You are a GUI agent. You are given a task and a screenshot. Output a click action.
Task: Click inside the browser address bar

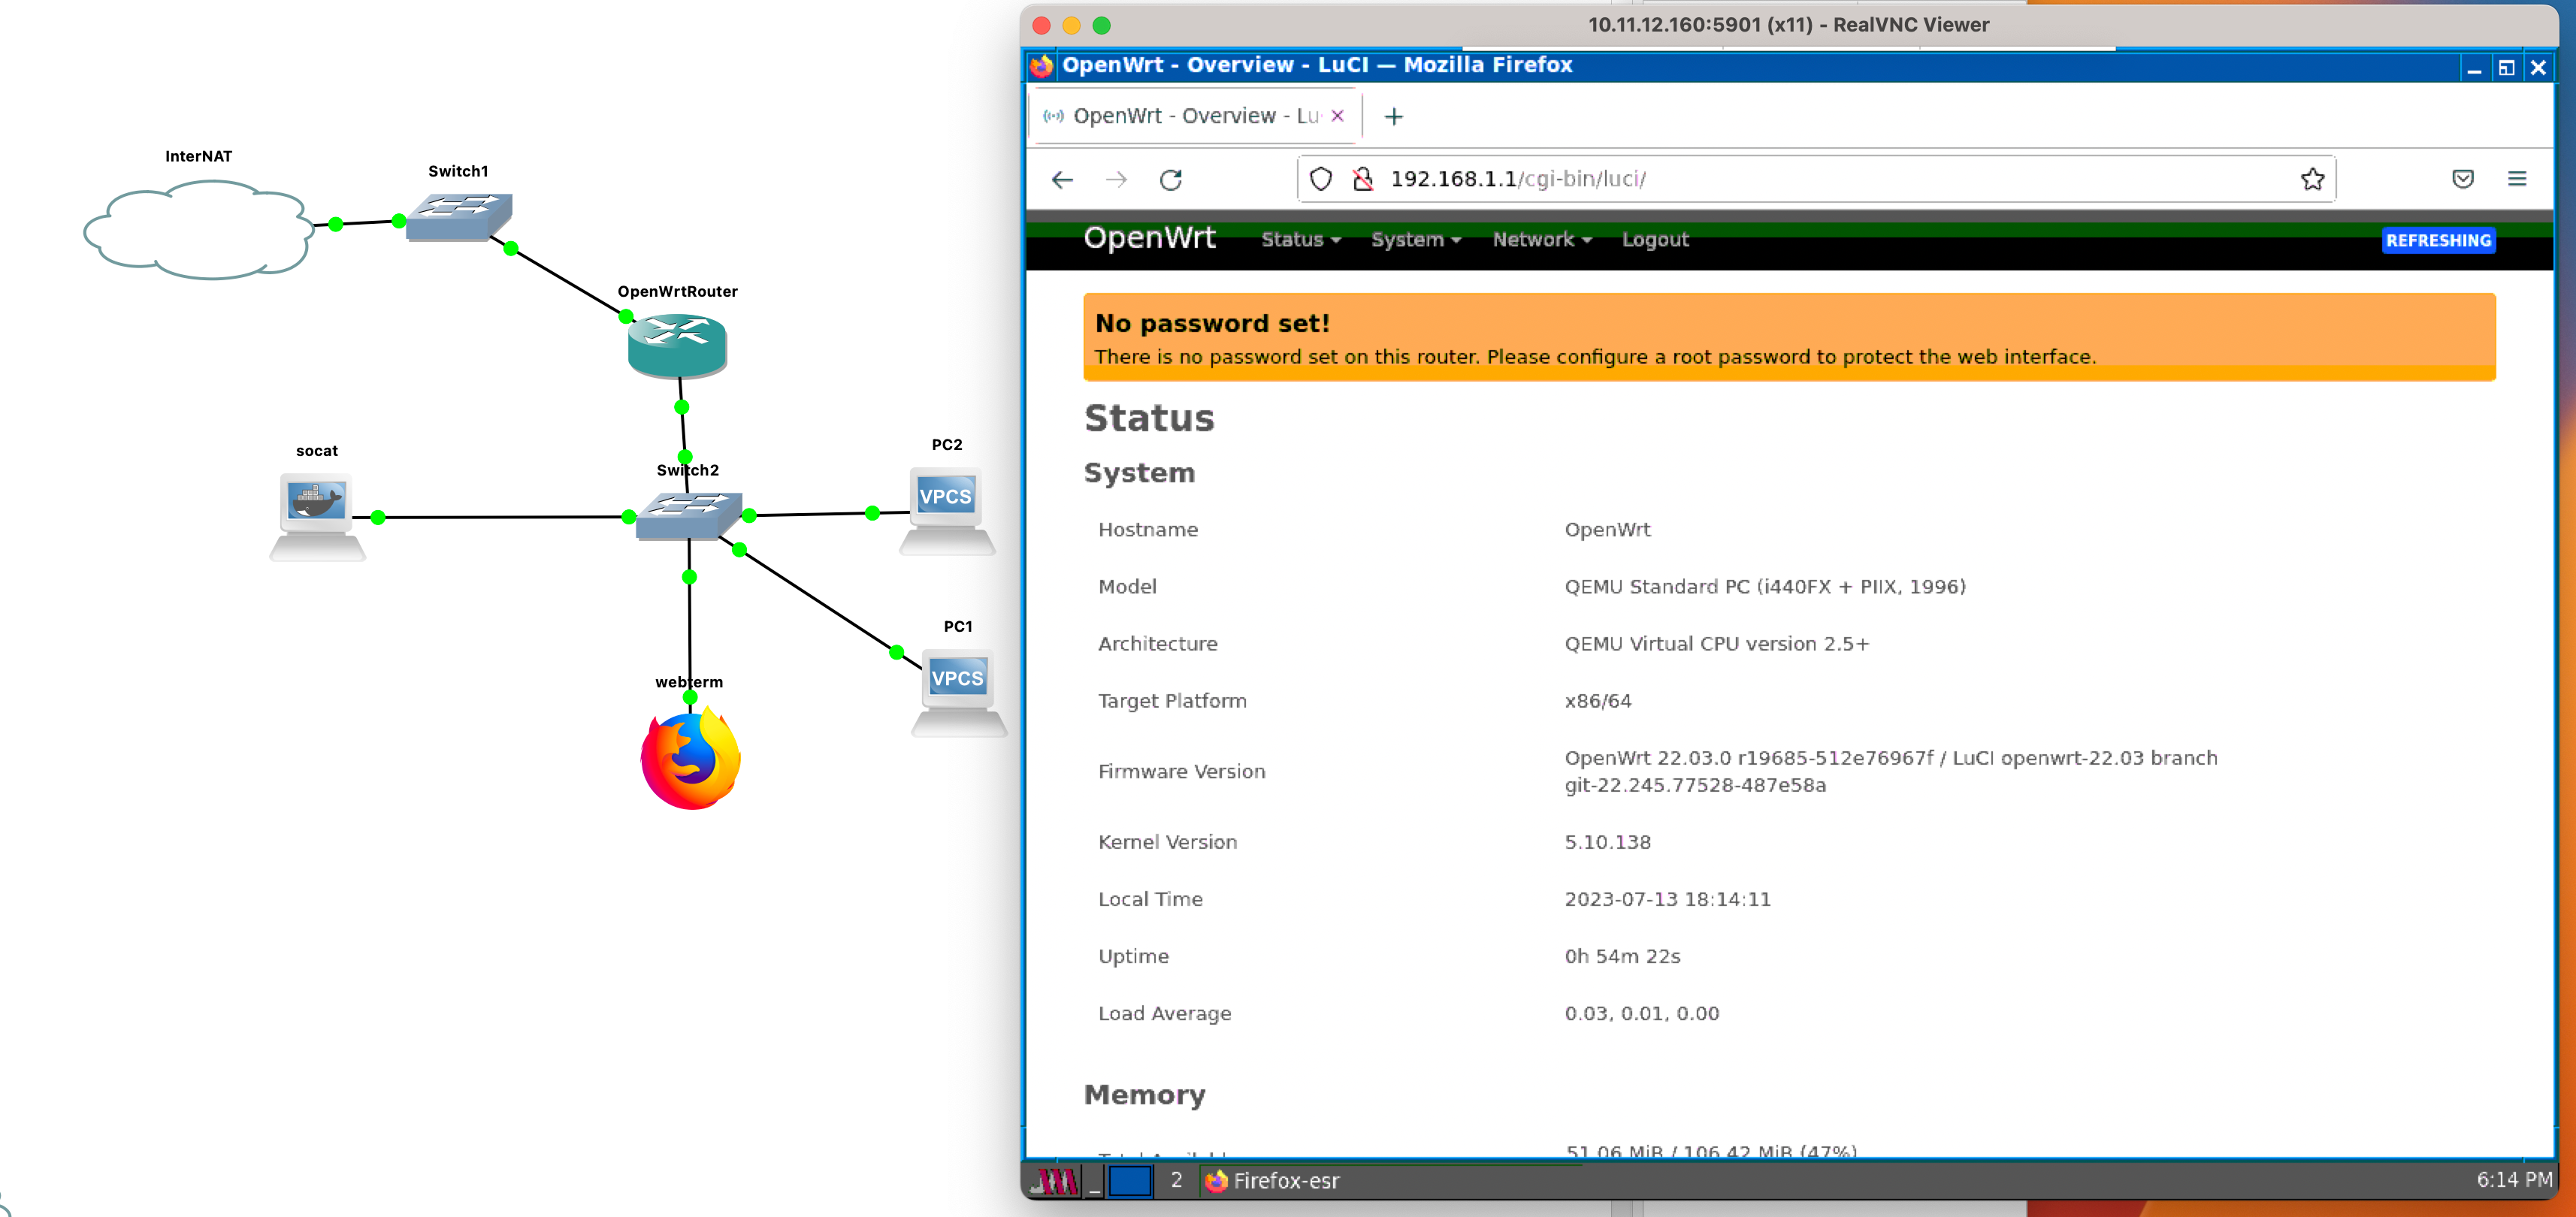pyautogui.click(x=1700, y=180)
